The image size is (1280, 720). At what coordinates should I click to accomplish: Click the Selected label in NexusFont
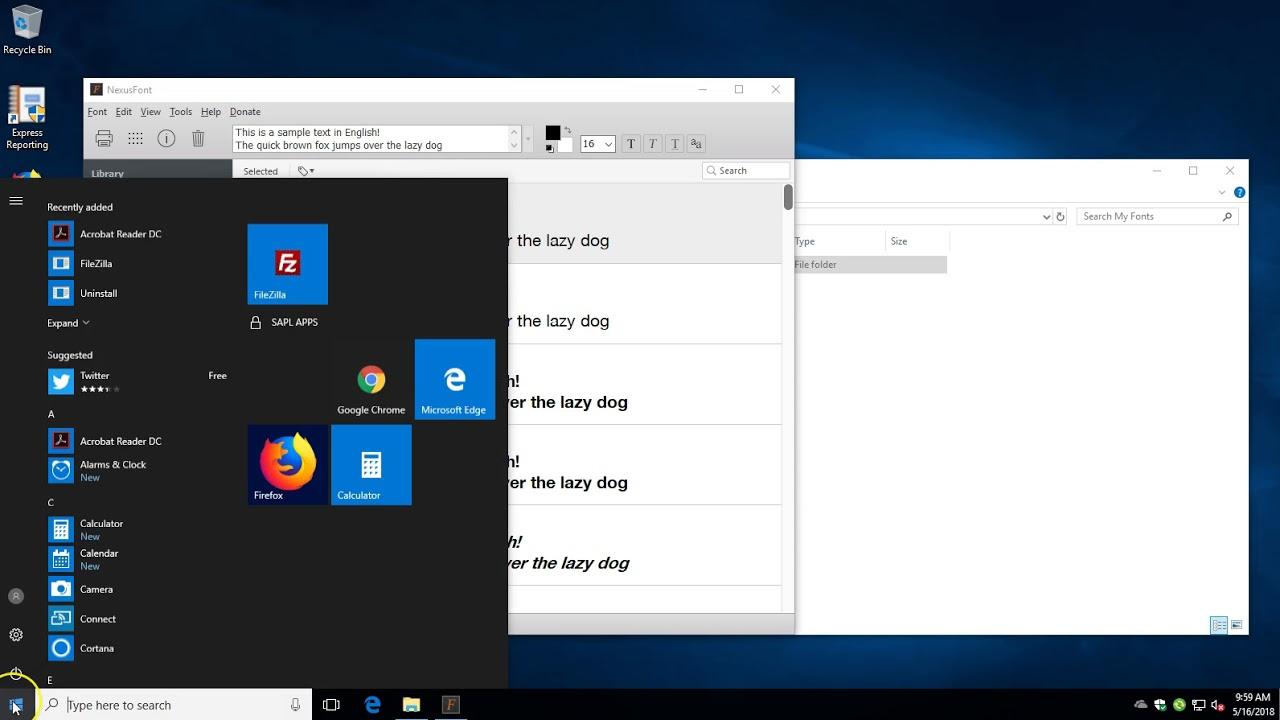260,171
